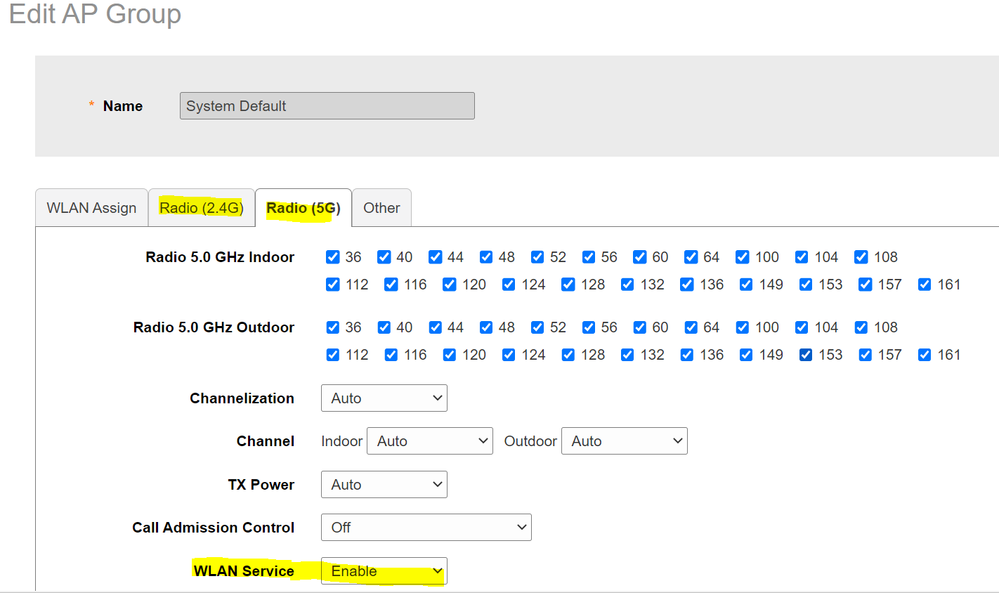Select the Radio (5G) tab

(x=303, y=208)
